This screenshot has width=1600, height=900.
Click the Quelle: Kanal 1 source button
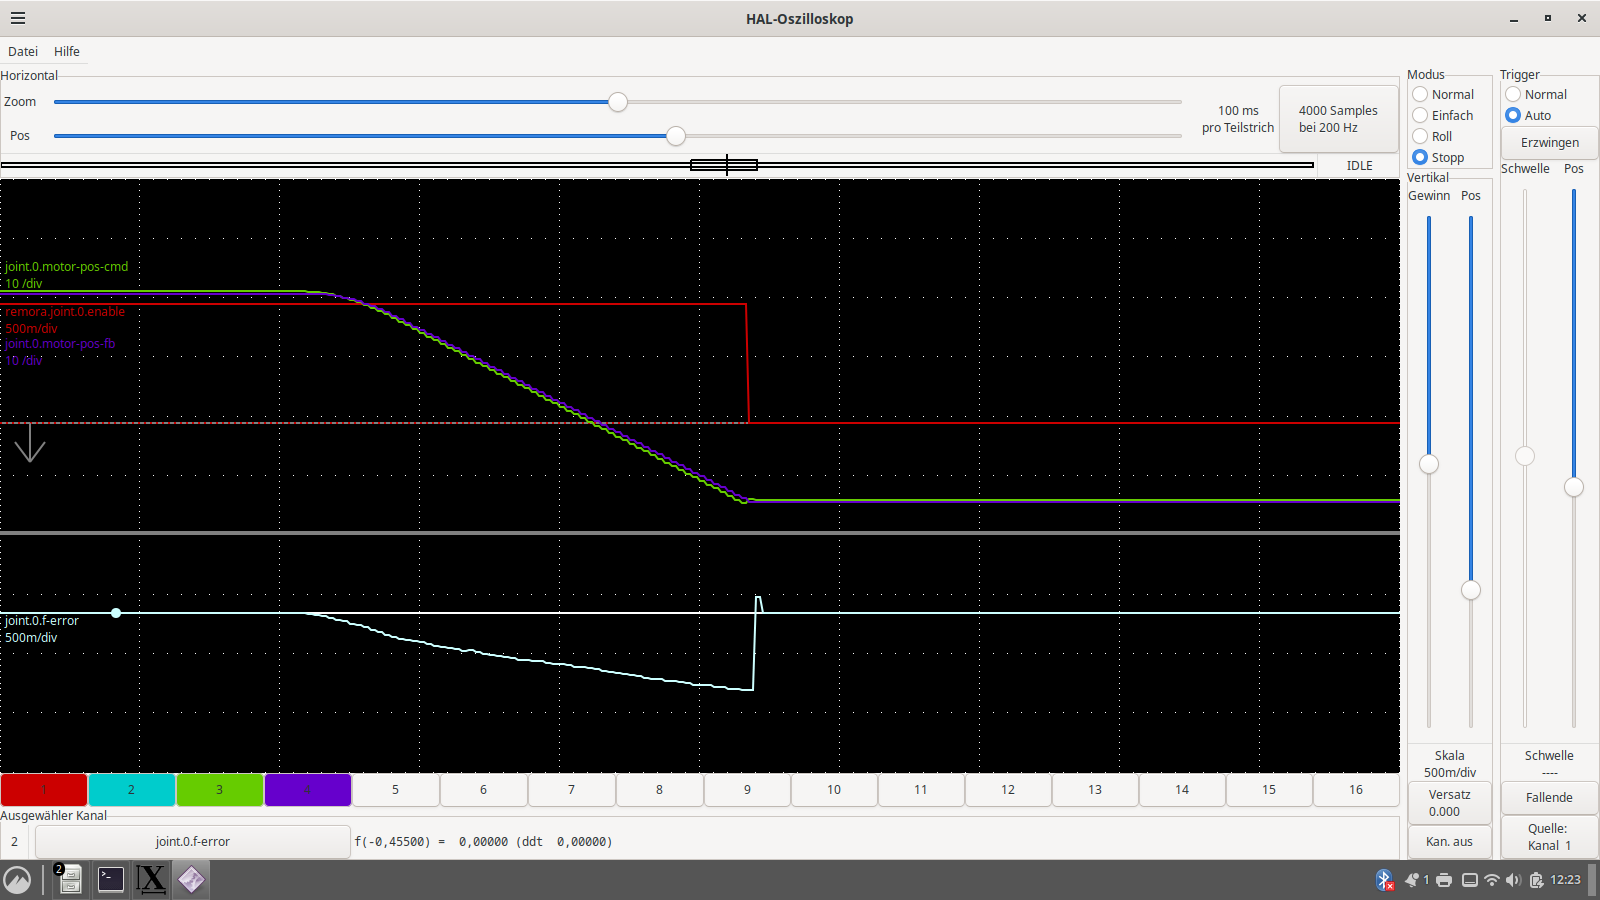(1549, 837)
